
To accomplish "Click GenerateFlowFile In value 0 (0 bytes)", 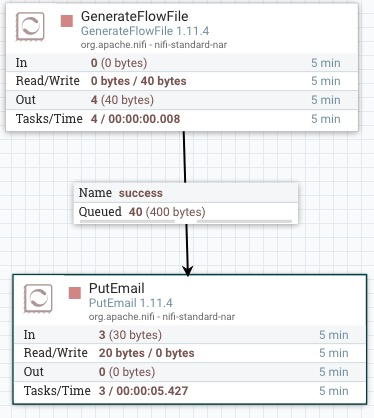I will (119, 63).
